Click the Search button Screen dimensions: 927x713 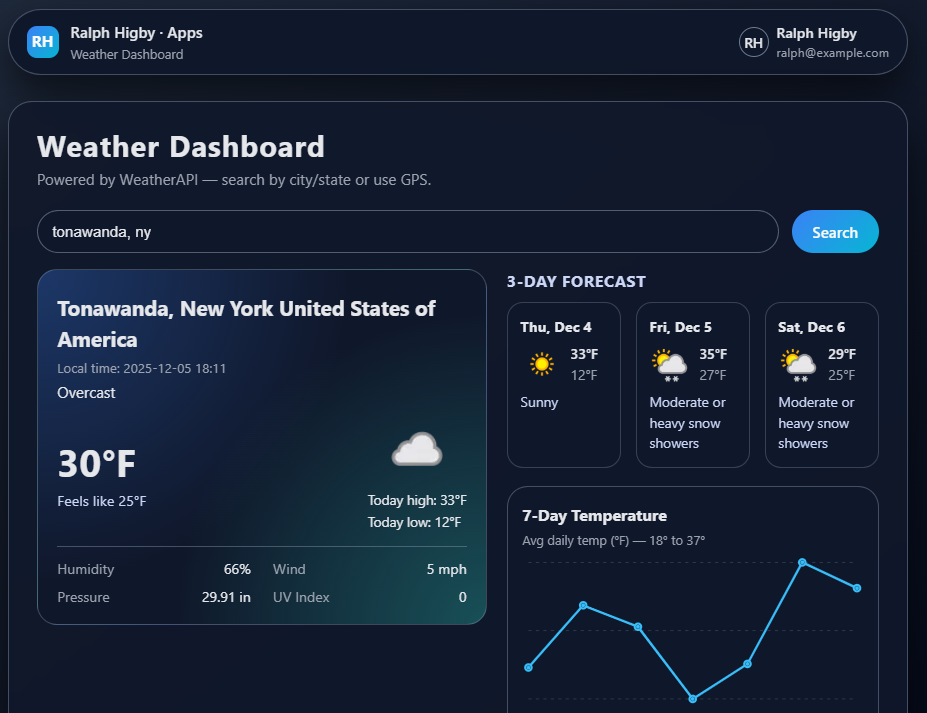click(x=834, y=231)
